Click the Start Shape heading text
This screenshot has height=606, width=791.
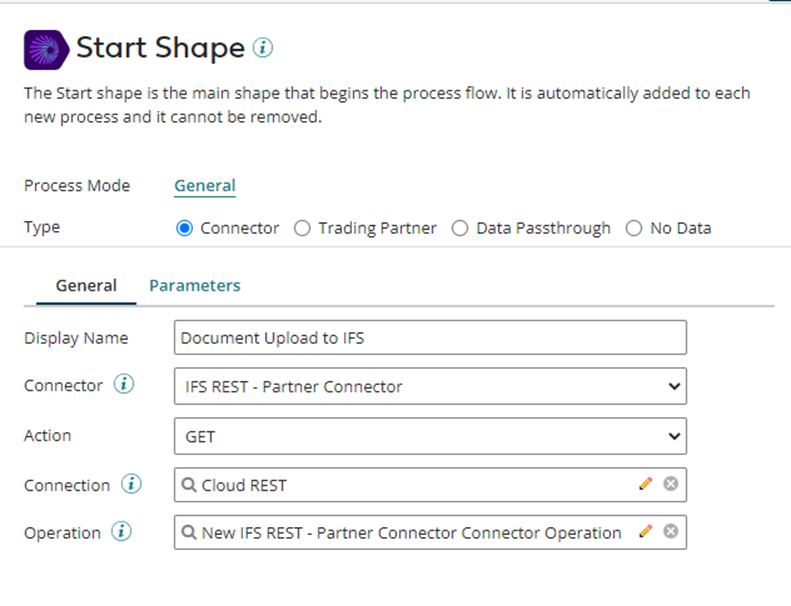tap(160, 48)
